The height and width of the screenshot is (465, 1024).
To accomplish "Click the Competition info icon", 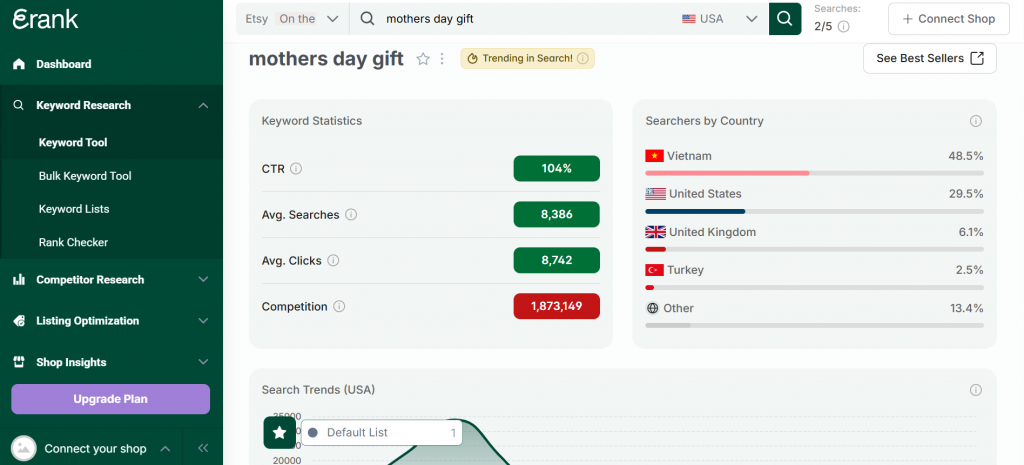I will click(x=339, y=307).
